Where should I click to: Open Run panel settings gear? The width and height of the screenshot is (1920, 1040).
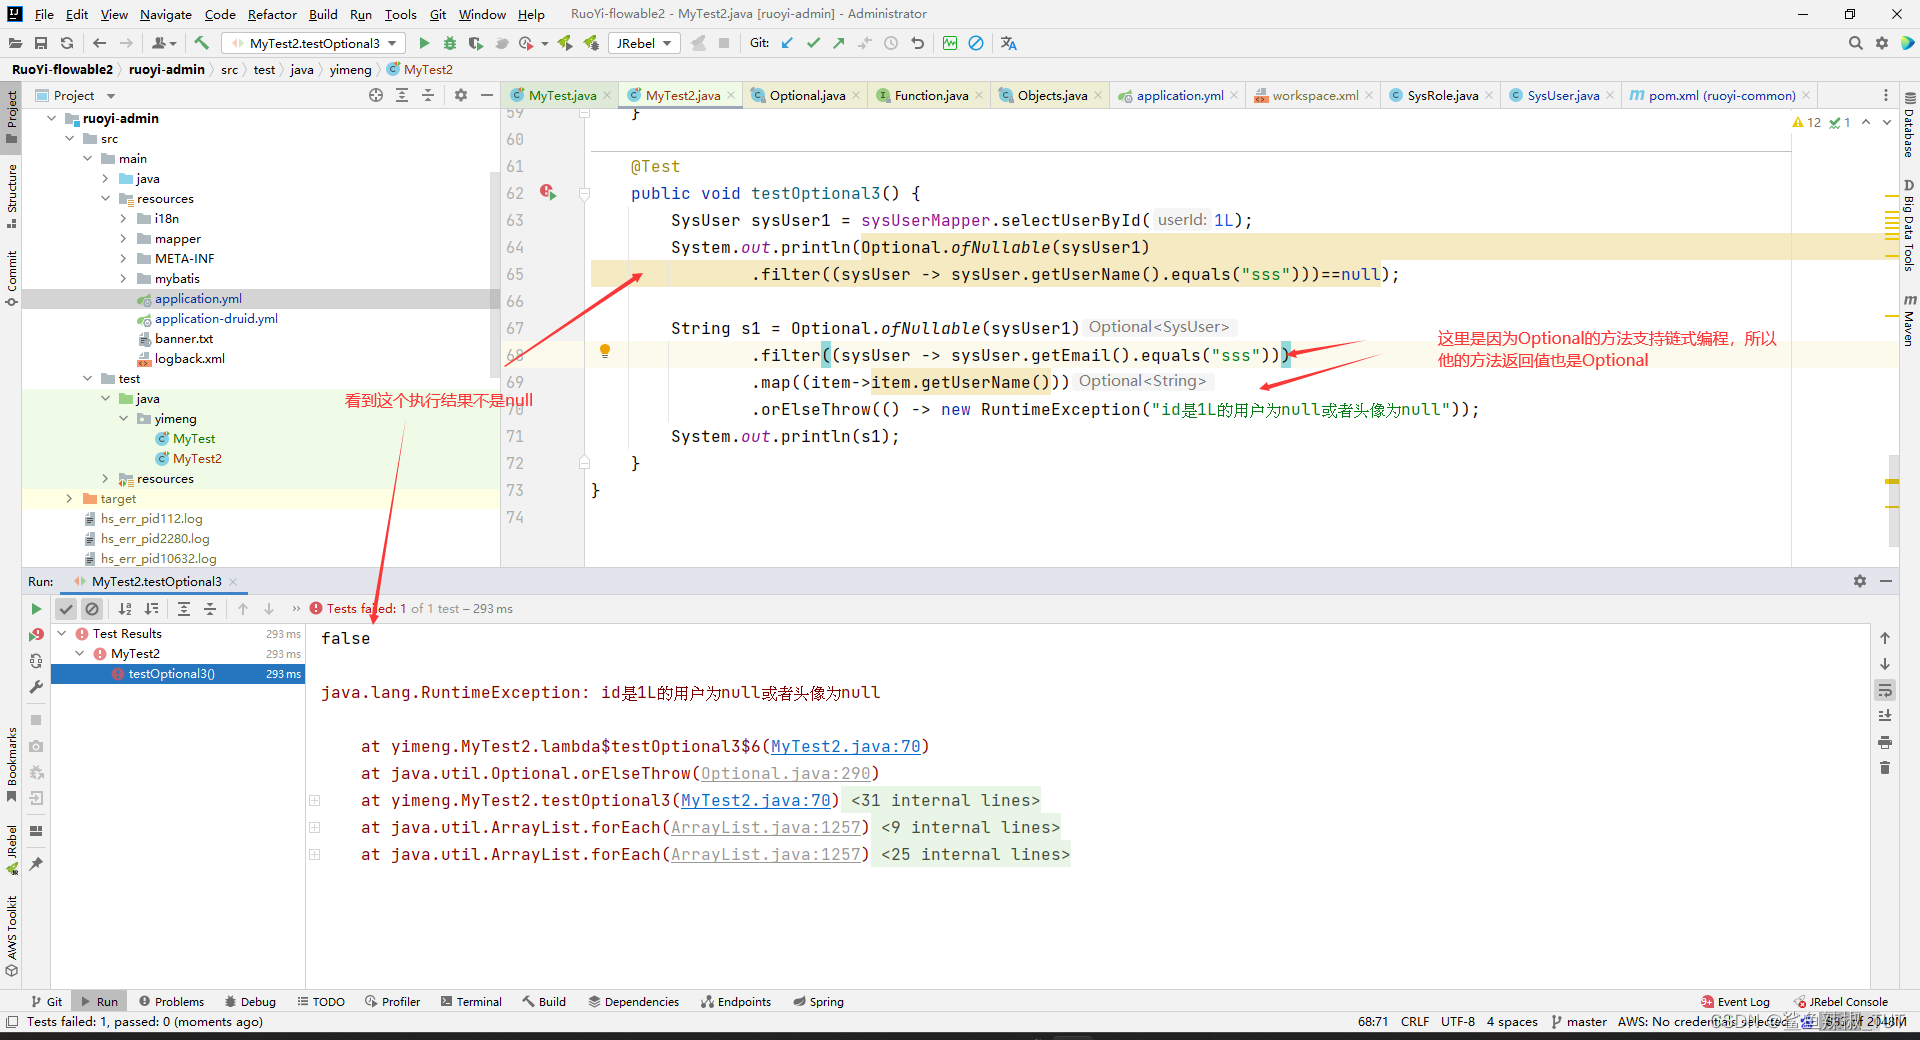[1860, 581]
